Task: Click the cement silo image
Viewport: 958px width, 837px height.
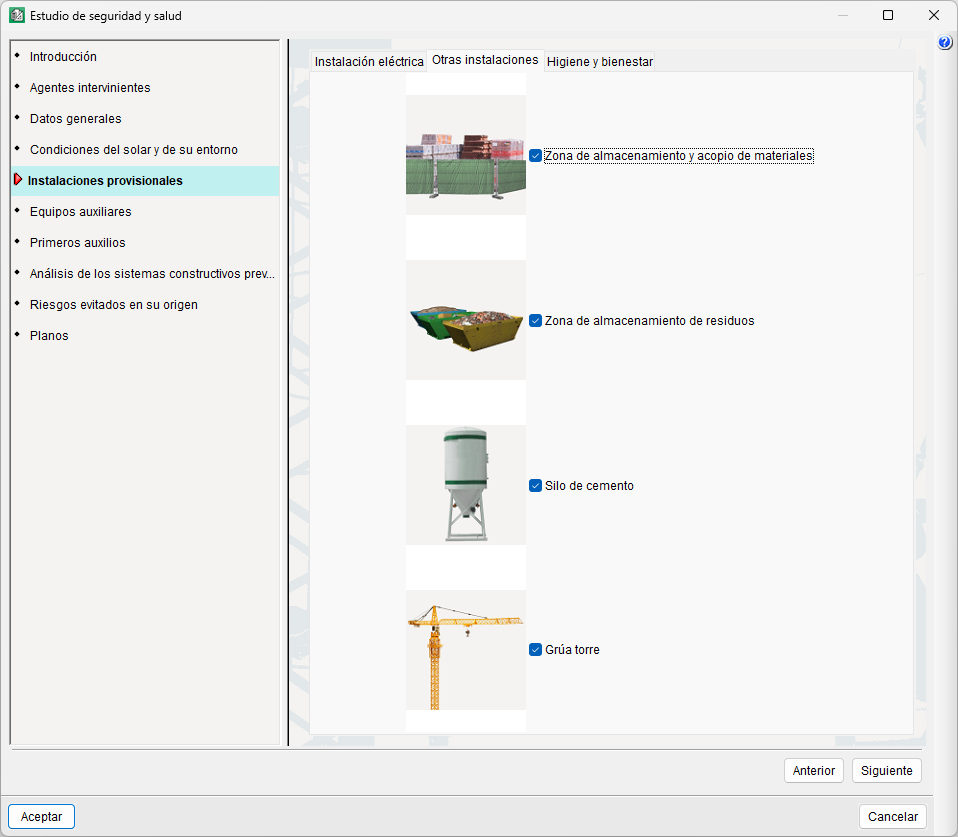Action: coord(466,485)
